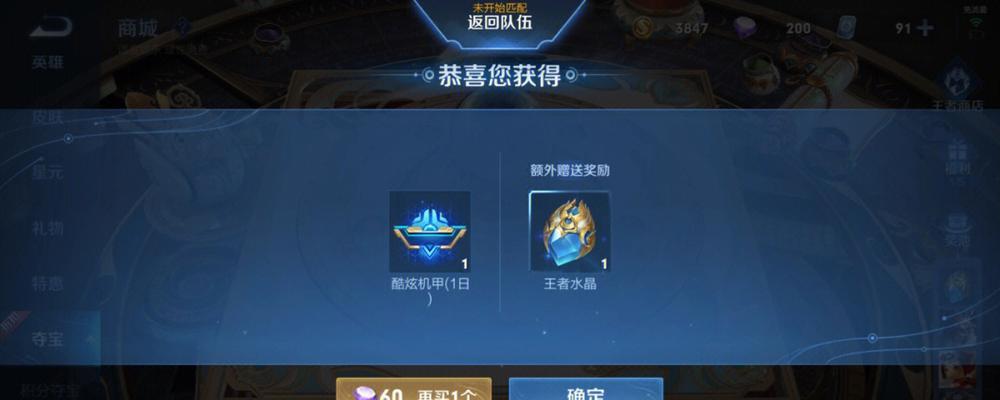The image size is (1000, 400).
Task: Tap the purple diamond currency icon
Action: pos(744,27)
